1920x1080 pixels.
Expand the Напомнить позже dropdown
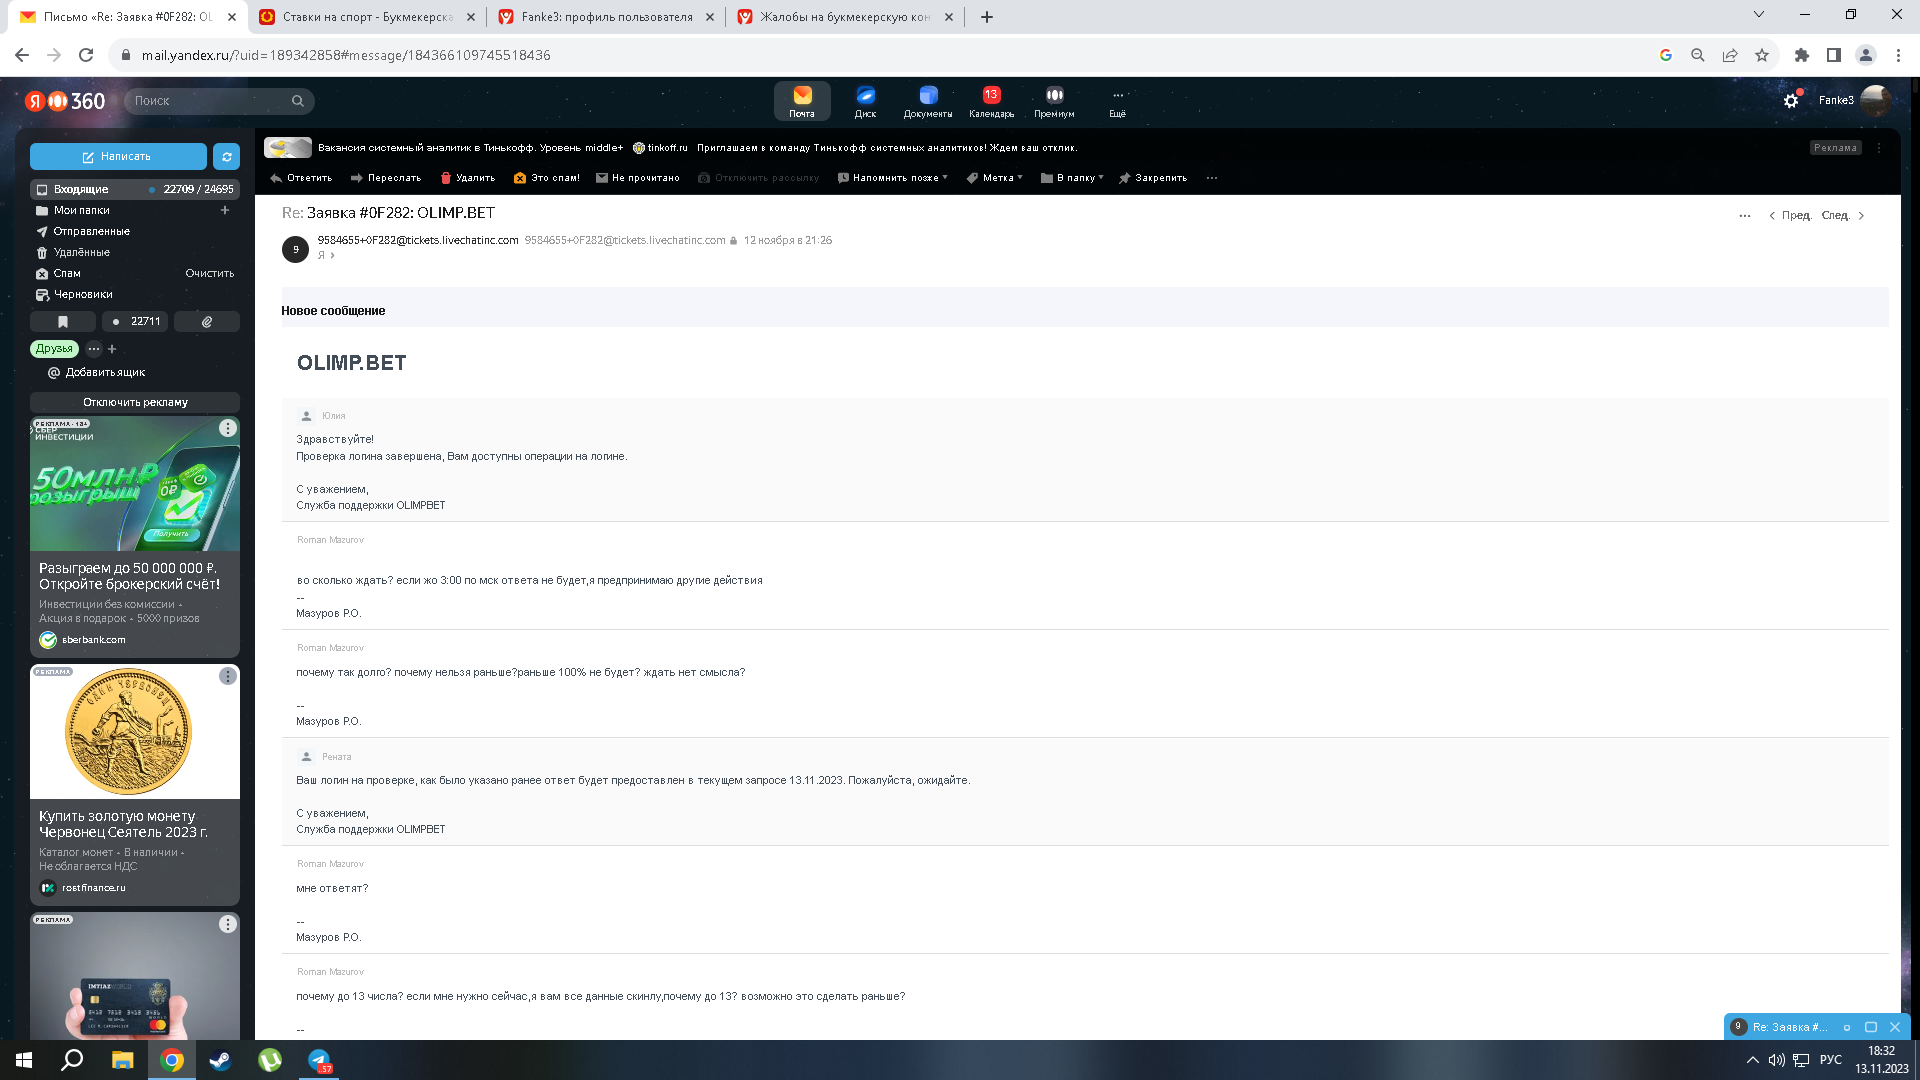tap(893, 178)
